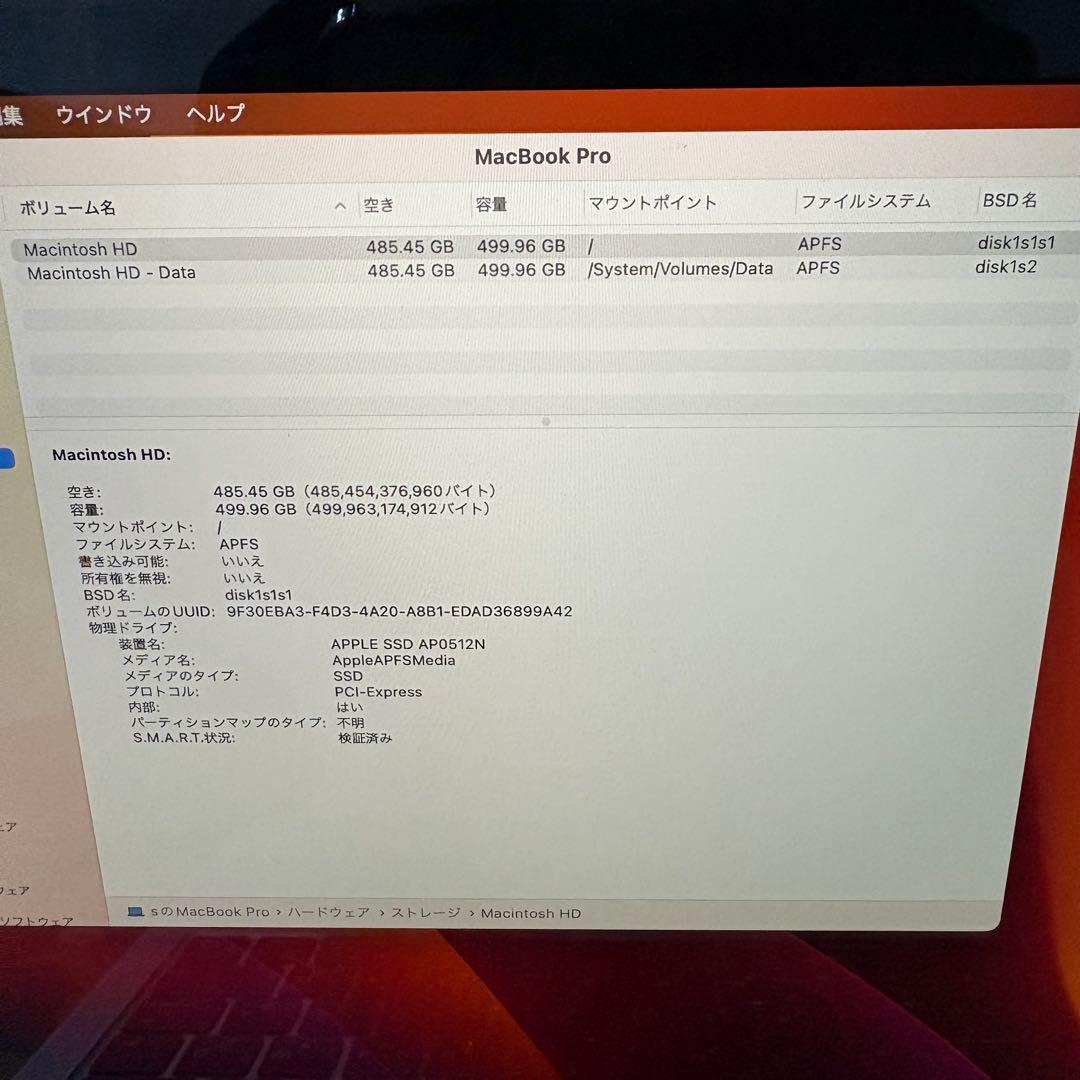This screenshot has height=1080, width=1080.
Task: Sort volumes by the 空き column header
Action: 380,204
